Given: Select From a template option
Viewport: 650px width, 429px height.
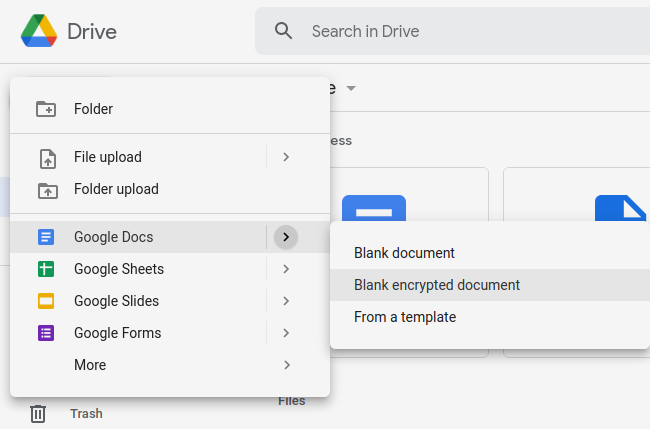Looking at the screenshot, I should 405,317.
